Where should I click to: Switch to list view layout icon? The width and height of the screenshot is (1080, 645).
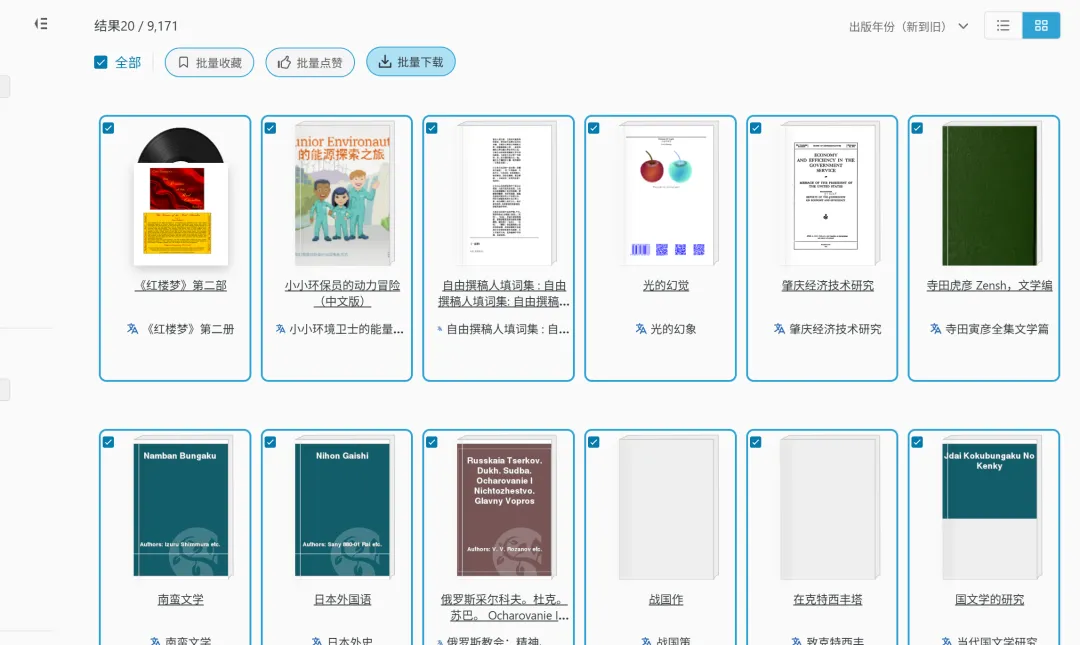click(x=1003, y=26)
